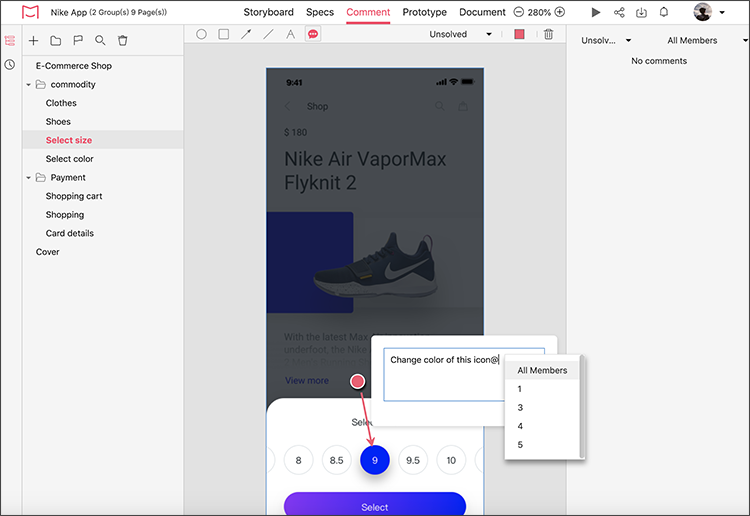This screenshot has width=750, height=516.
Task: Click the Nike App project title
Action: [x=109, y=12]
